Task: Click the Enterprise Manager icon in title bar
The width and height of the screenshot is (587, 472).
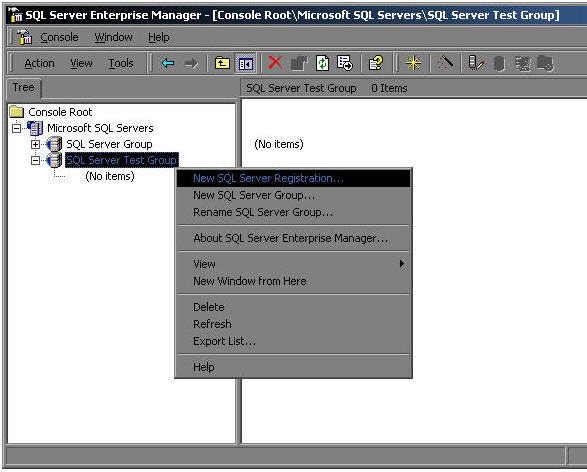Action: (15, 15)
